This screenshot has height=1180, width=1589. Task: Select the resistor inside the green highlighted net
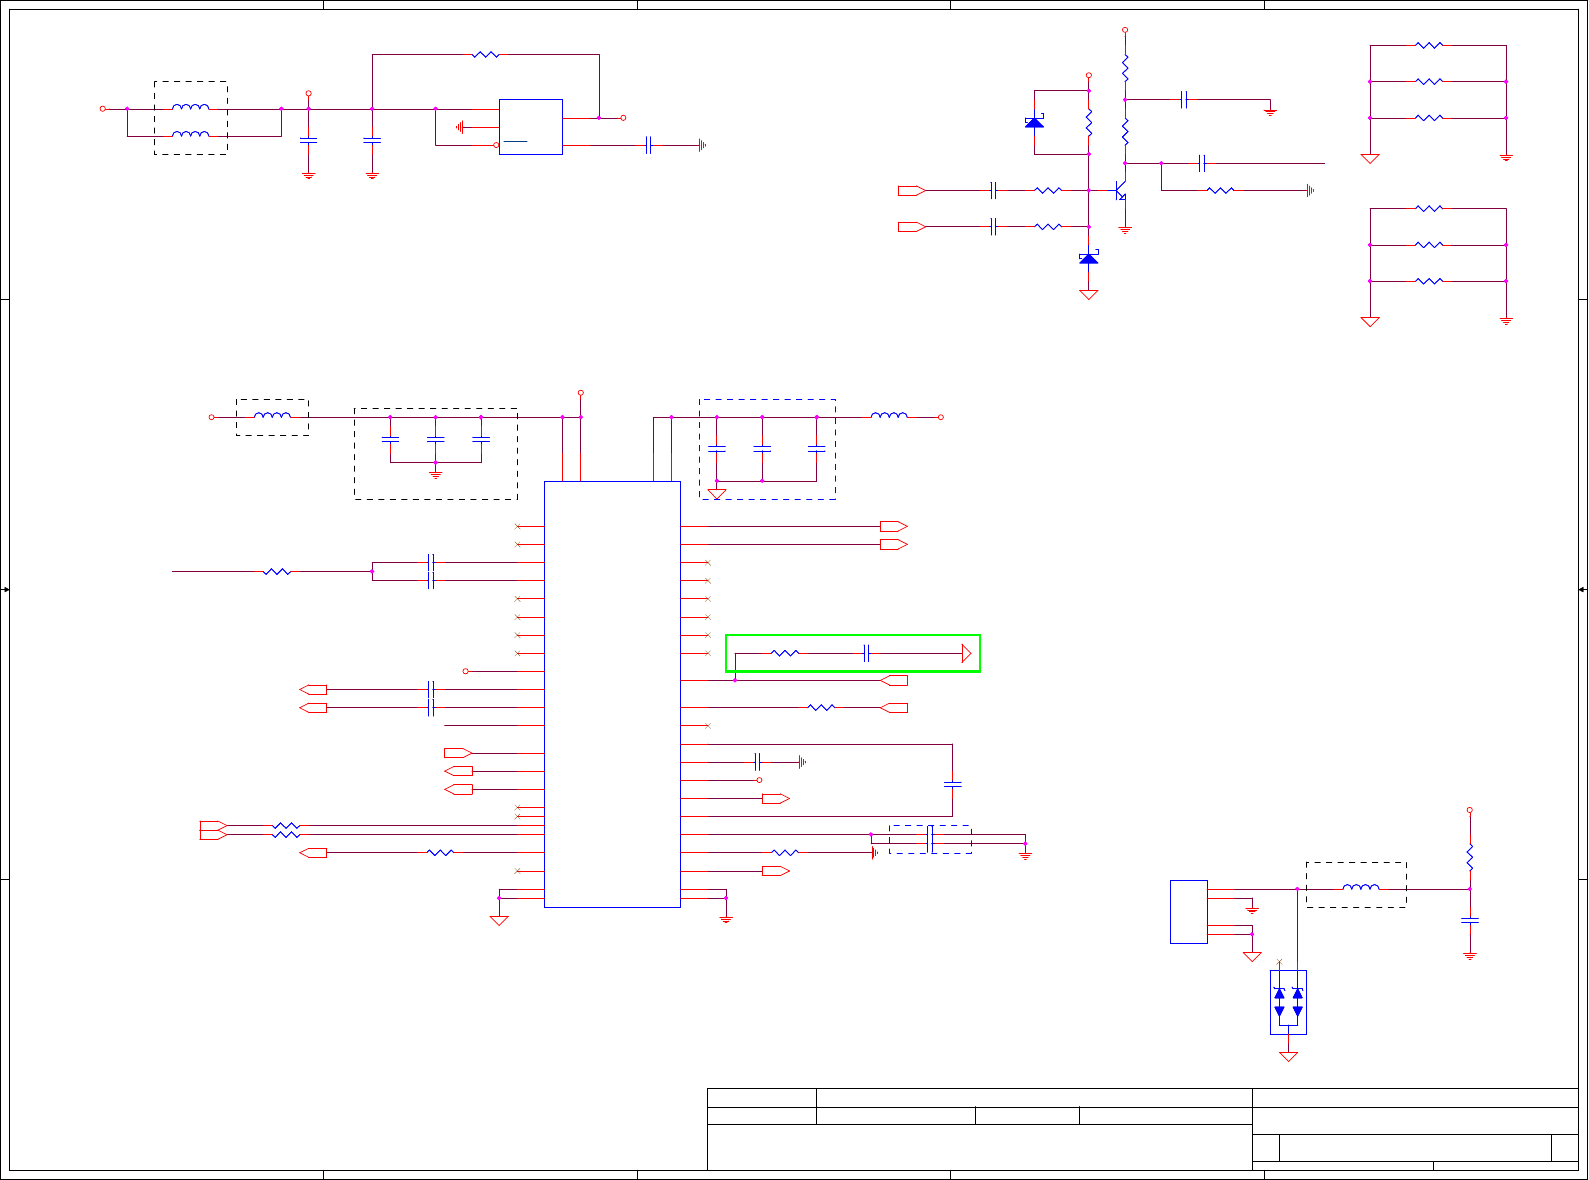pyautogui.click(x=785, y=653)
